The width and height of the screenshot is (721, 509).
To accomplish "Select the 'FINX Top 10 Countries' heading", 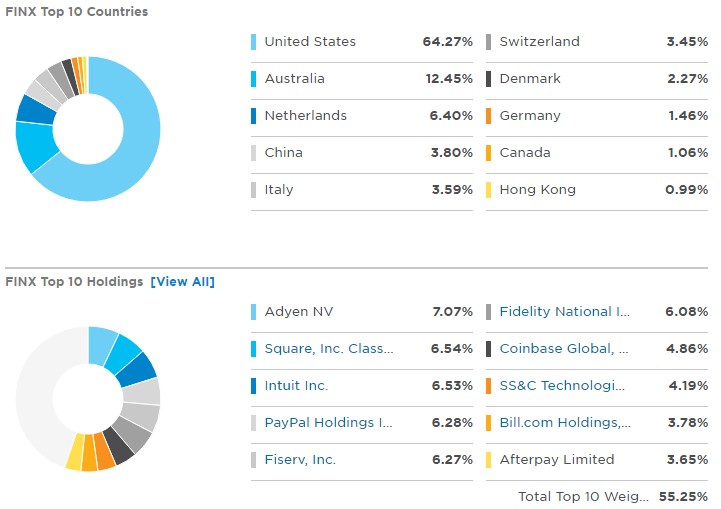I will point(76,11).
